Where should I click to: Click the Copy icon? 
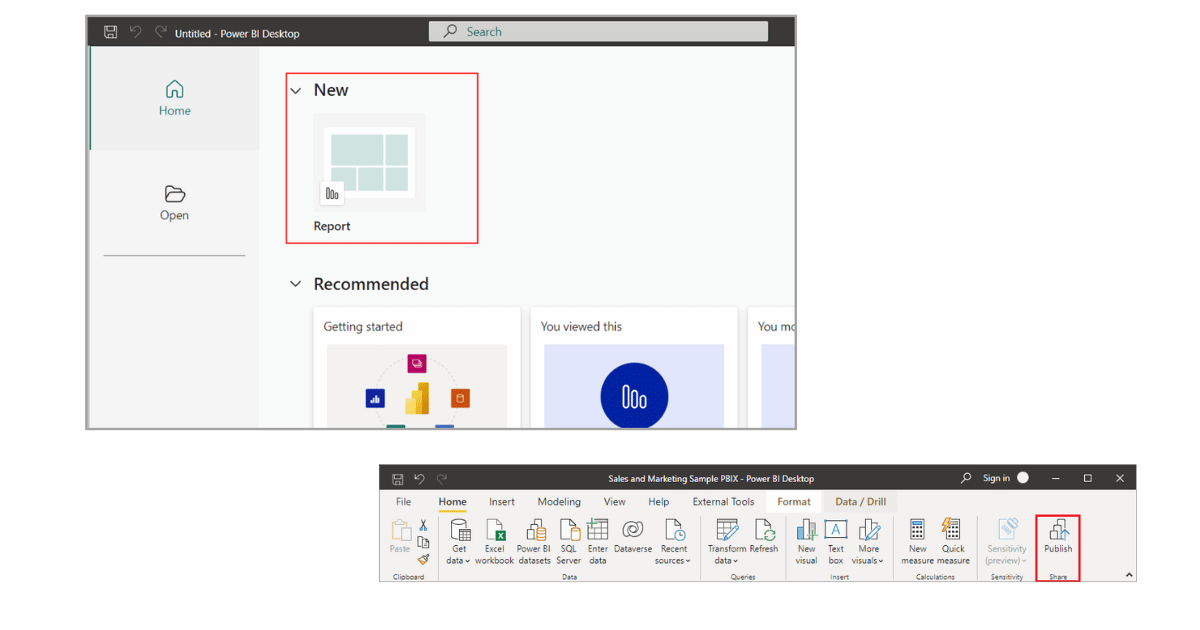(424, 542)
